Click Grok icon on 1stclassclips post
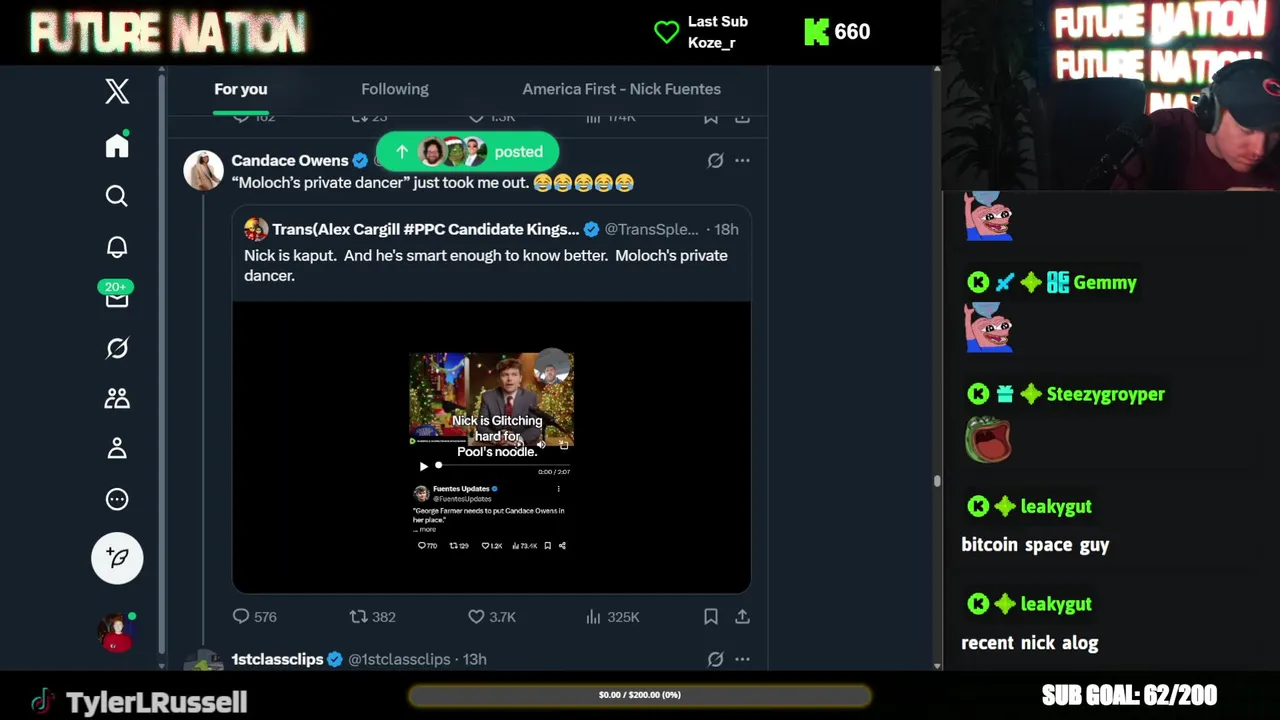 [x=715, y=659]
